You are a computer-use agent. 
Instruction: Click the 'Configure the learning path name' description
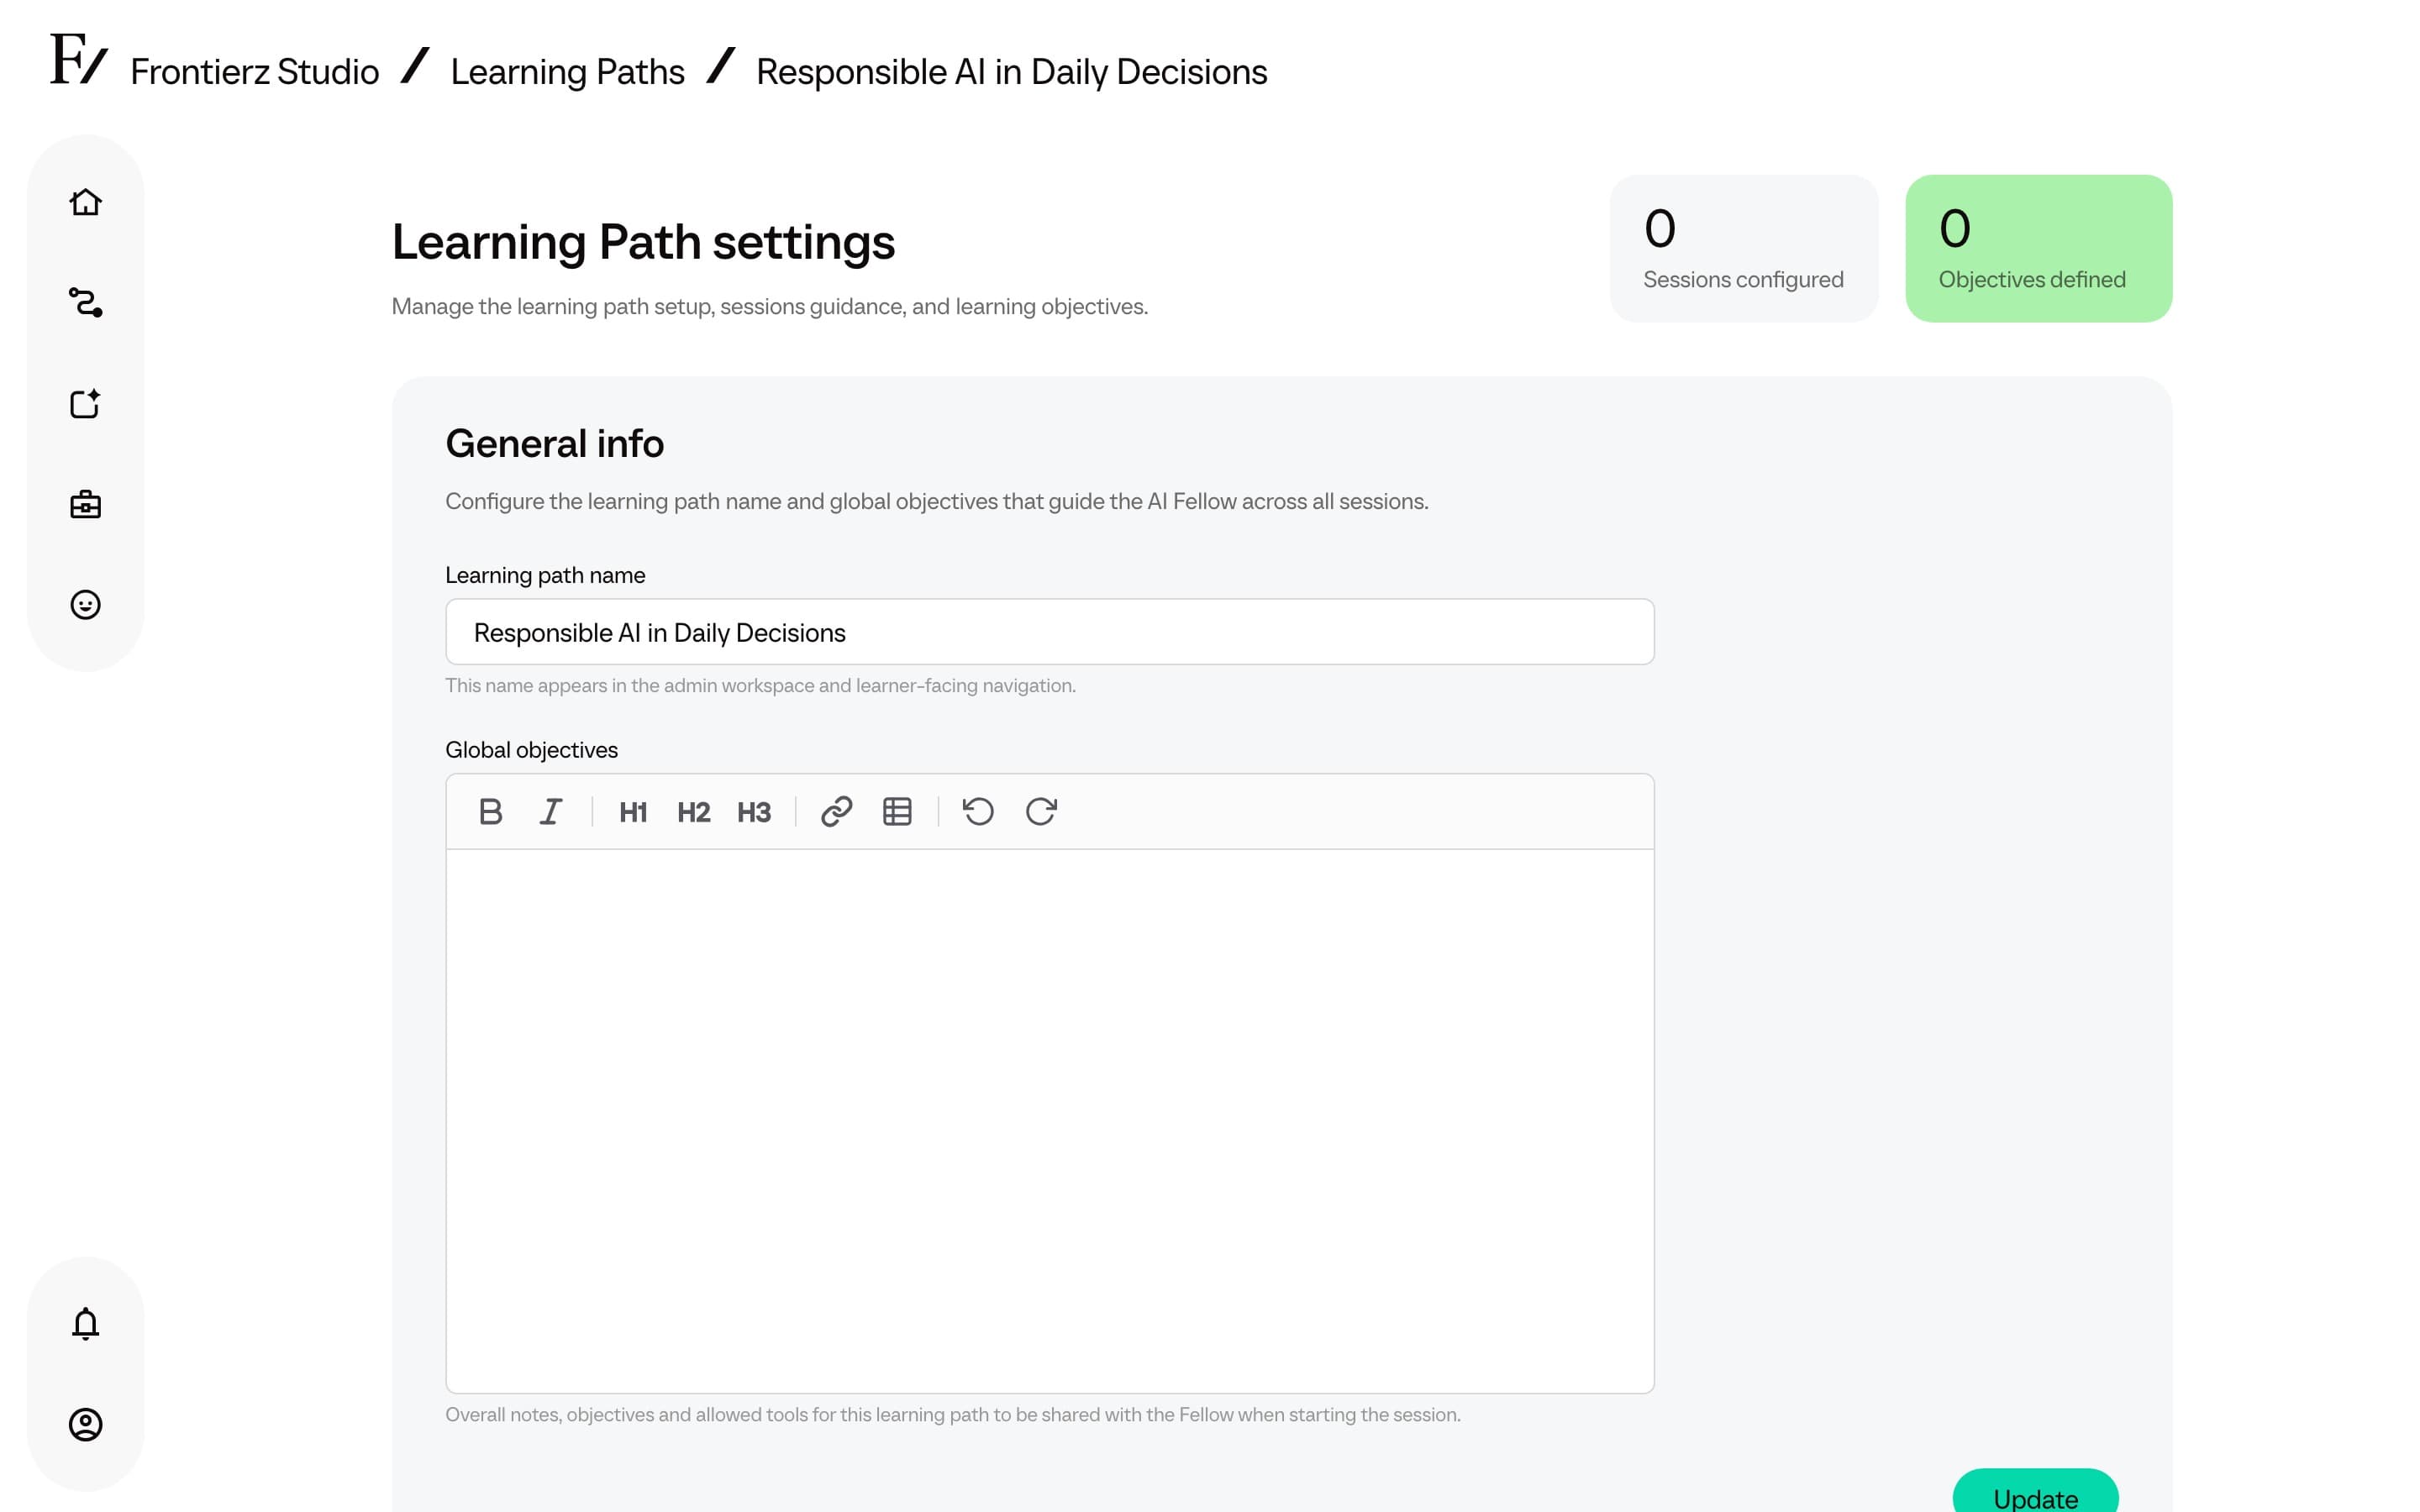[936, 502]
